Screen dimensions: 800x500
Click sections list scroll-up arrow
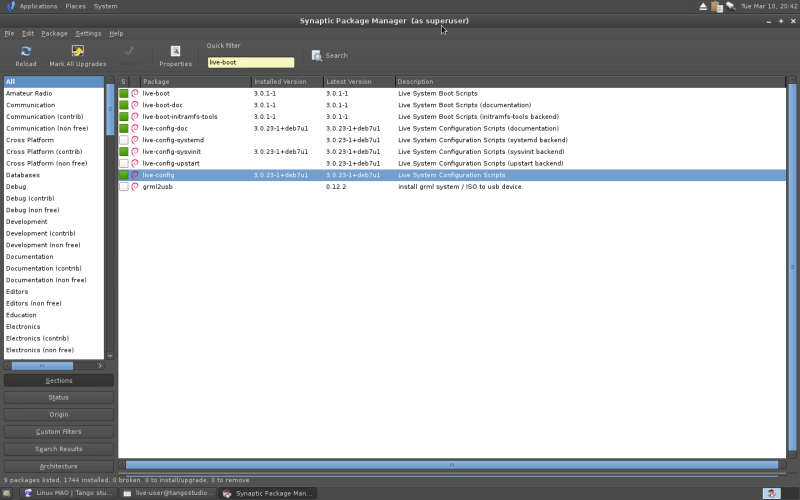[110, 80]
